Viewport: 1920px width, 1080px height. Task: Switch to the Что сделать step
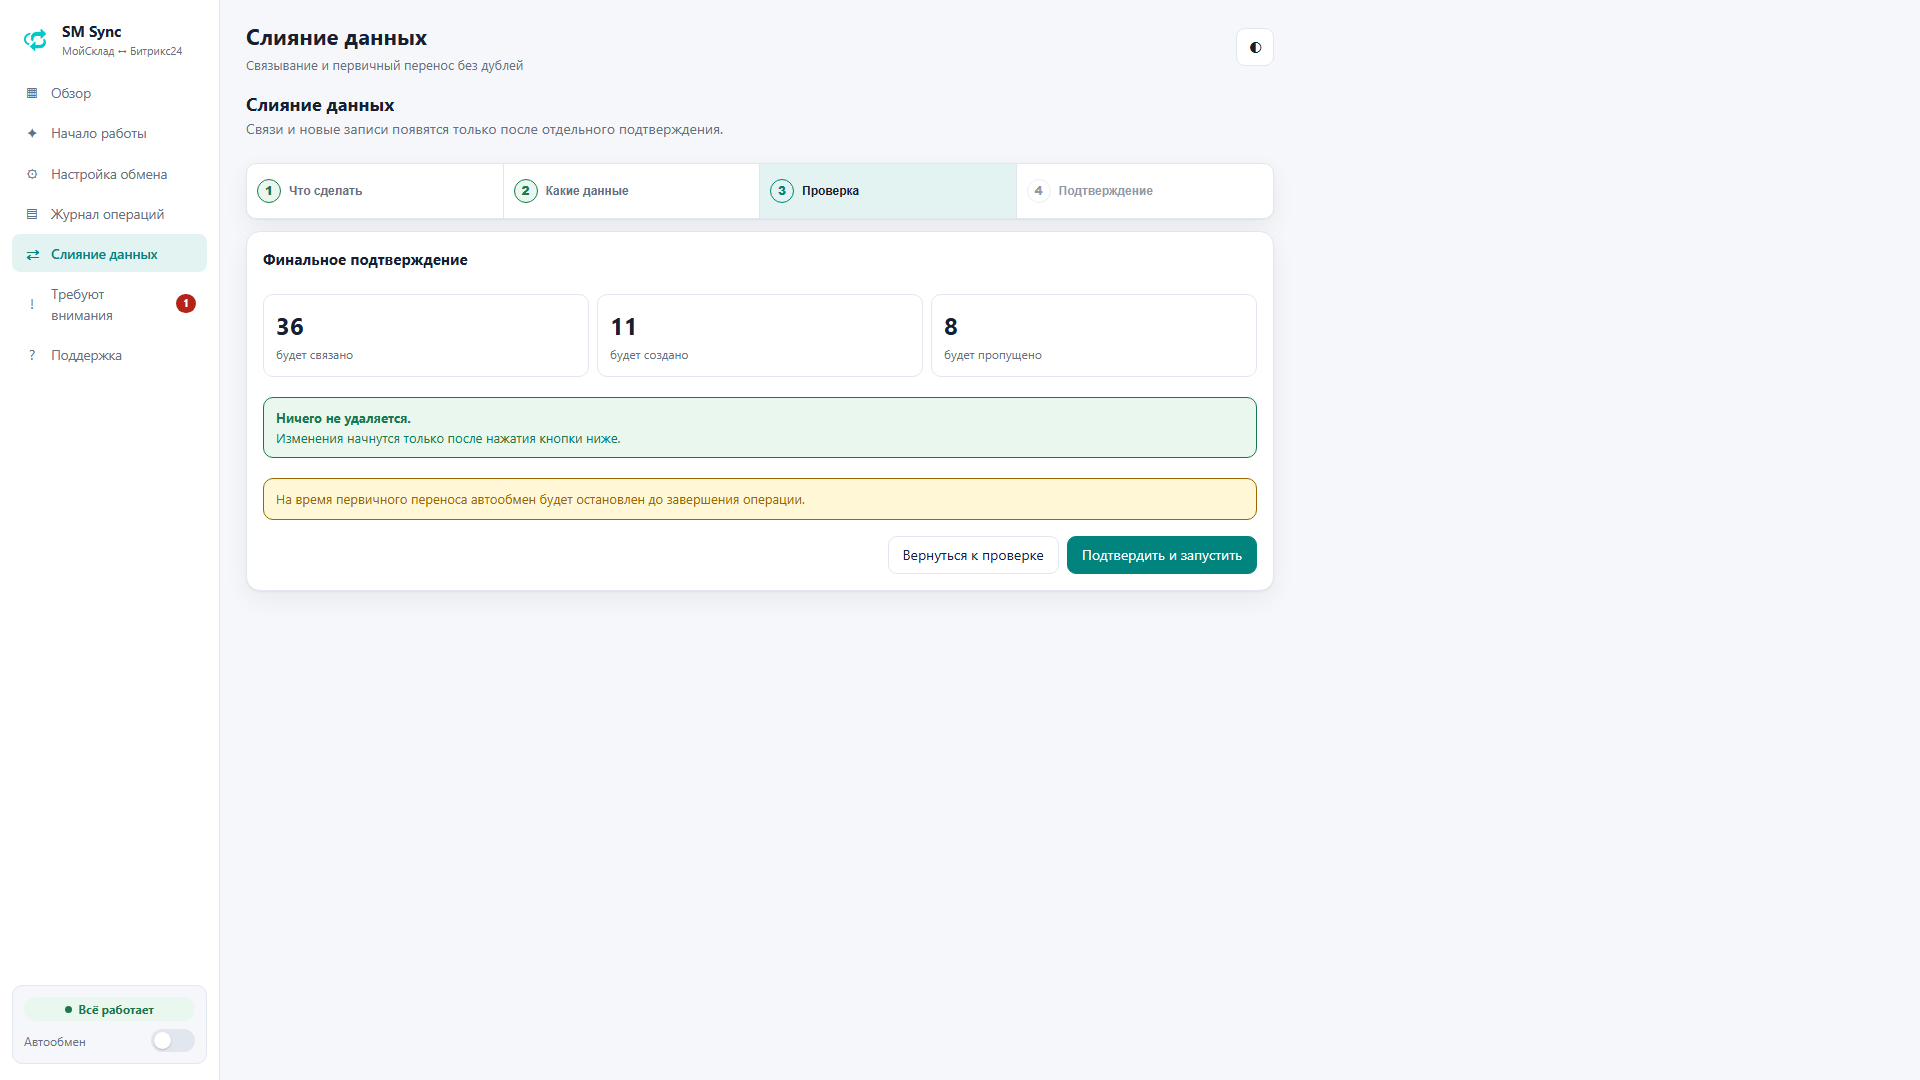(375, 191)
